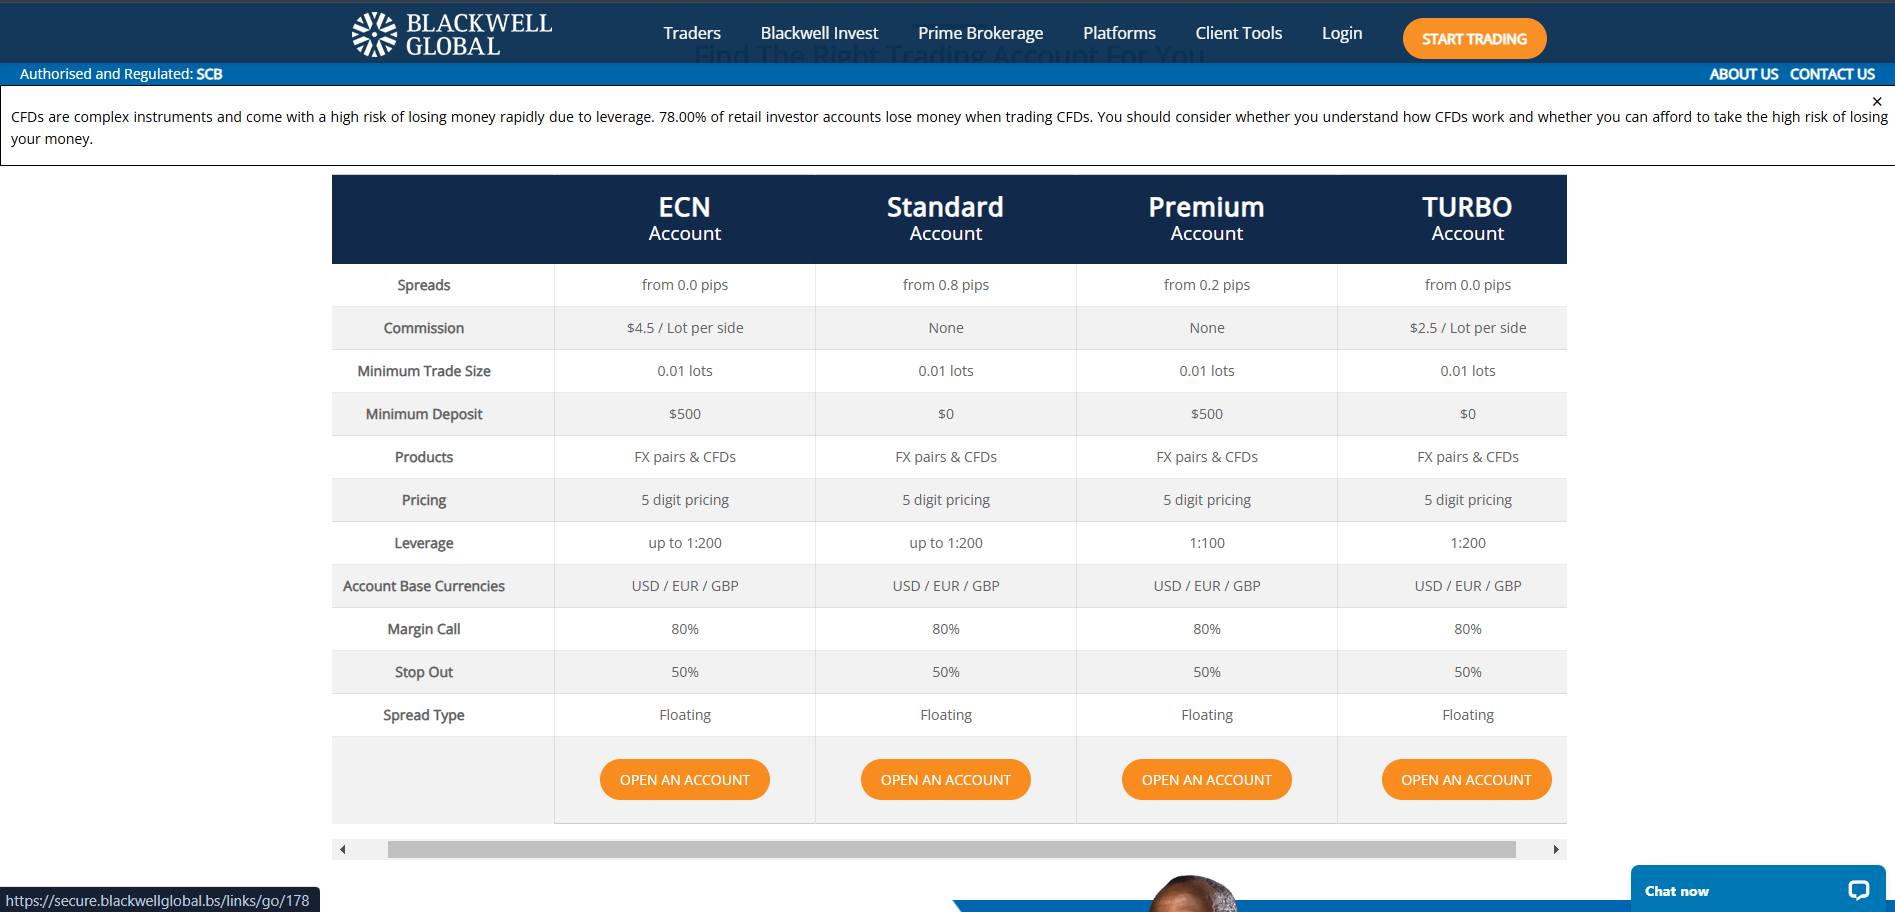
Task: Close the CFD risk warning banner
Action: point(1877,101)
